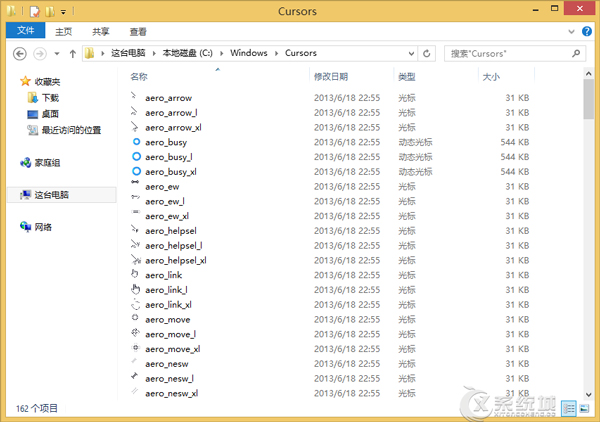Click the scrollbar down arrow
Image resolution: width=600 pixels, height=422 pixels.
point(589,394)
